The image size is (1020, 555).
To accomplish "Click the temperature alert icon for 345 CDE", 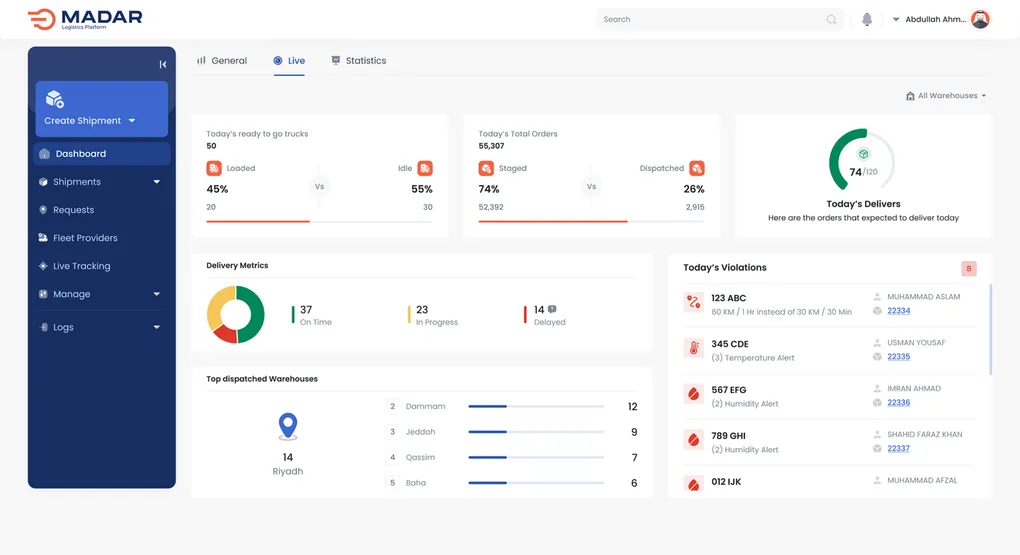I will tap(693, 348).
